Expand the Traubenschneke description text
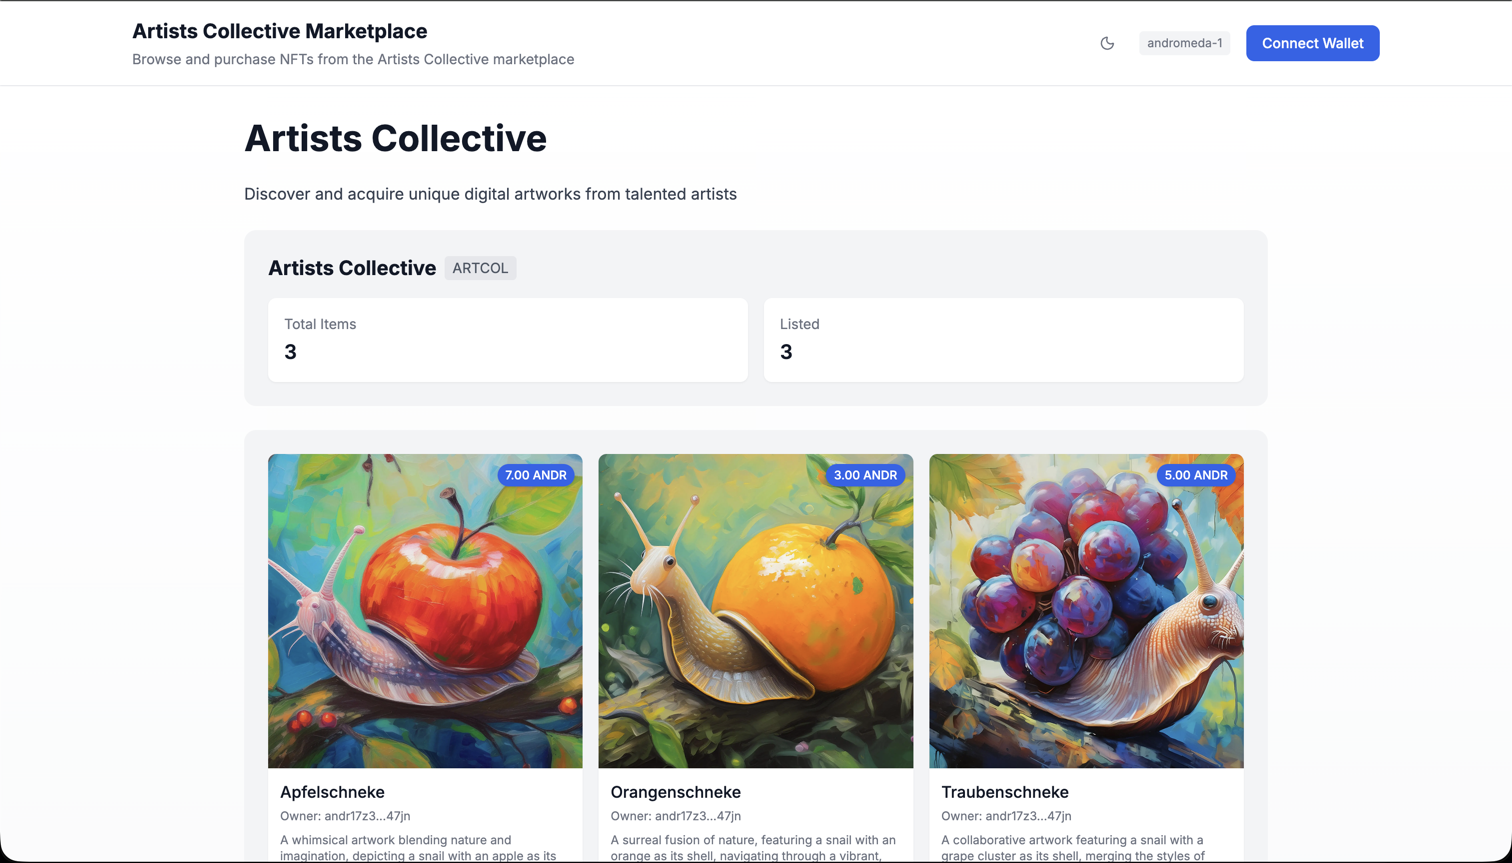The height and width of the screenshot is (863, 1512). pos(1086,846)
